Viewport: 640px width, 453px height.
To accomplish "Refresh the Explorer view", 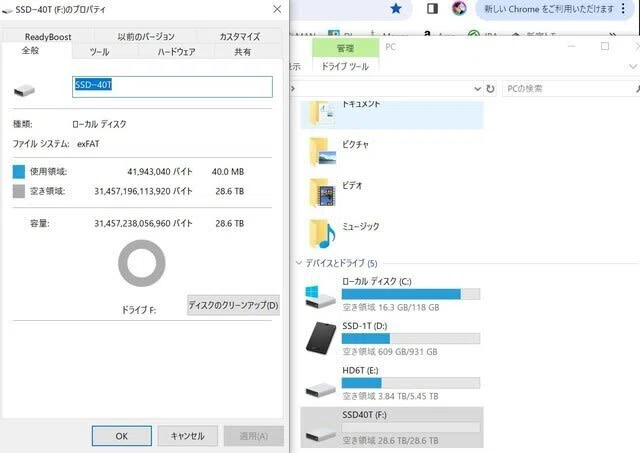I will pos(491,89).
